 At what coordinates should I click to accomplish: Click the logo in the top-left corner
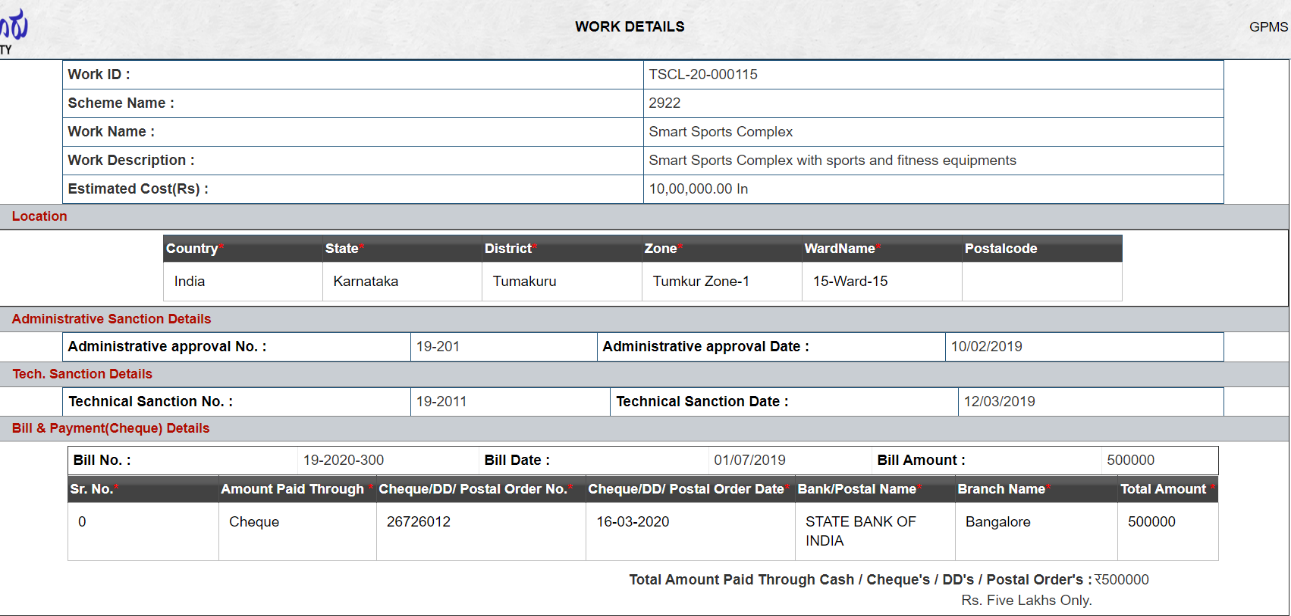click(x=14, y=30)
